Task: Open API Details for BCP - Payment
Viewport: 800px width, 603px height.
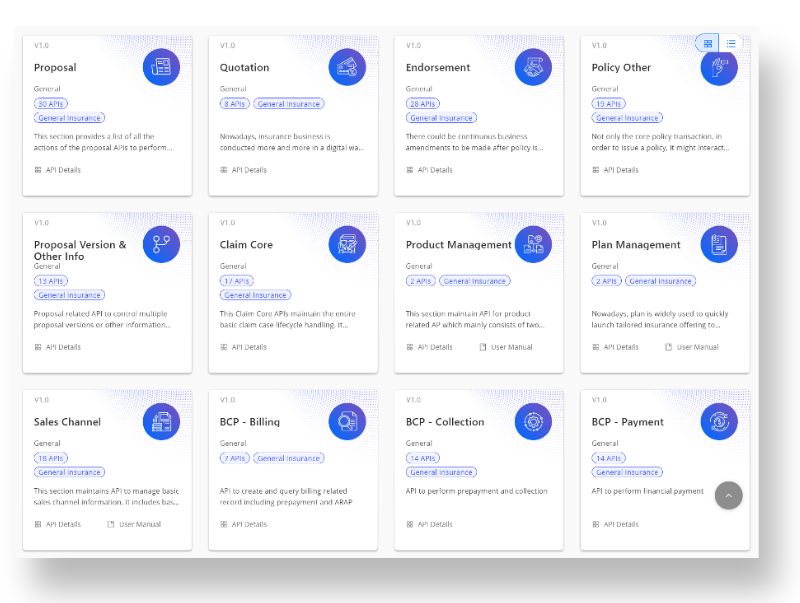Action: [618, 524]
